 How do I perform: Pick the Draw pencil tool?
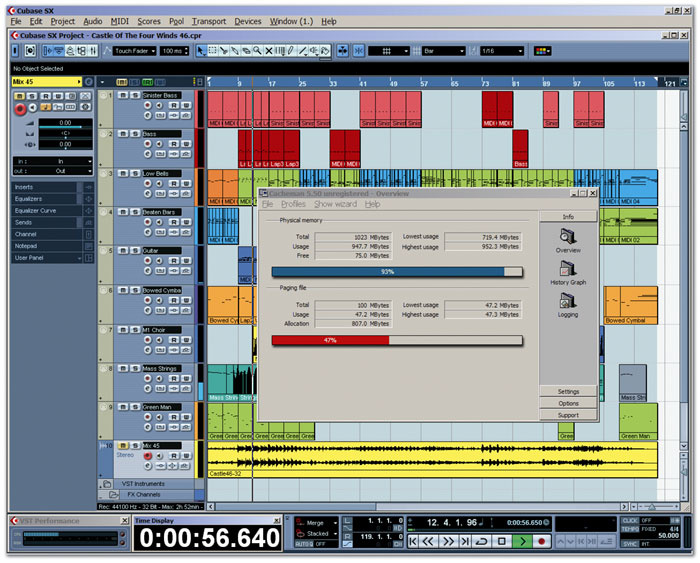point(291,51)
